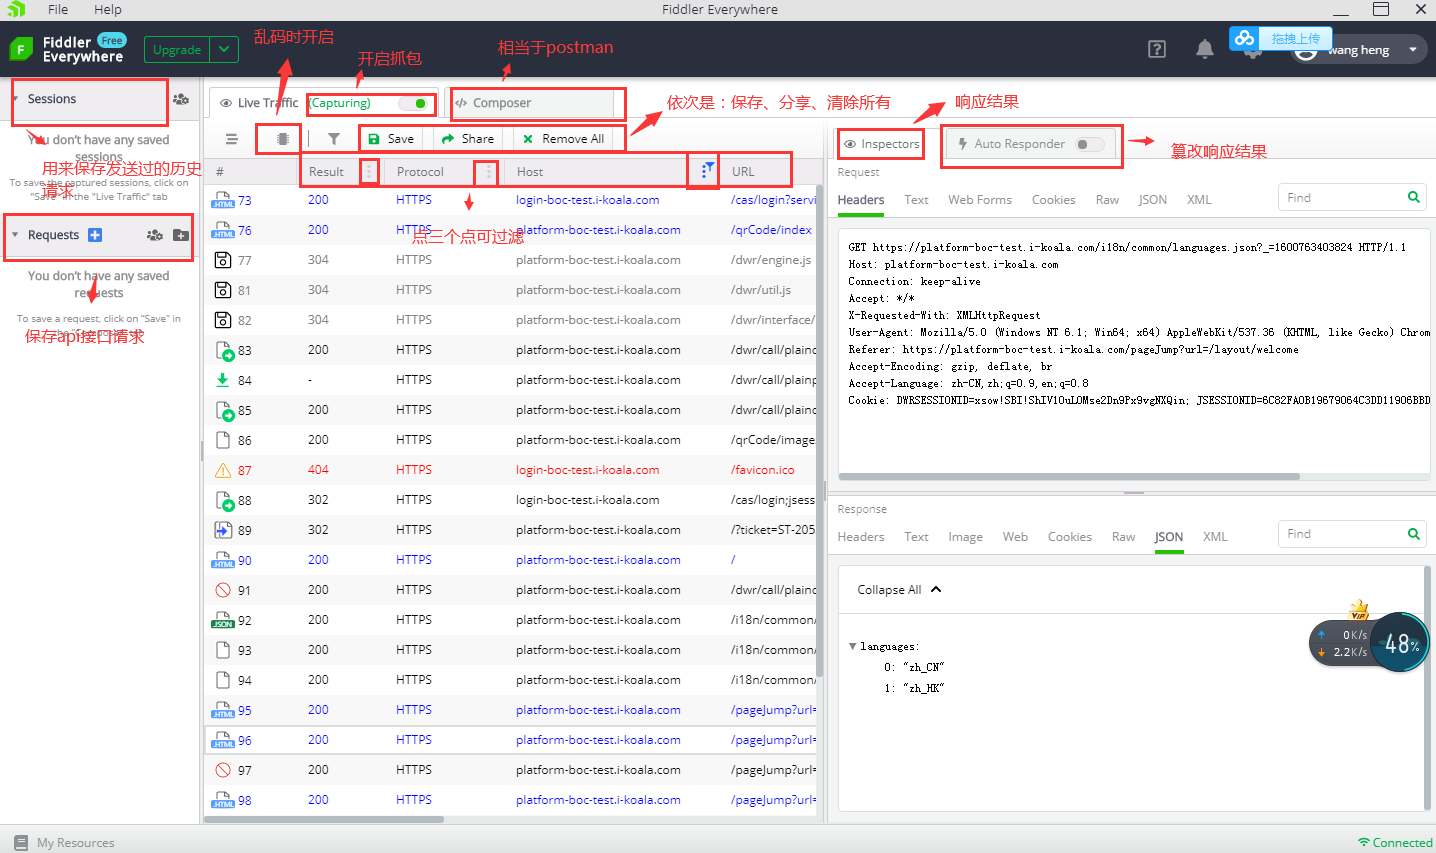Click the warning icon of session 87
The image size is (1436, 853).
pos(223,470)
